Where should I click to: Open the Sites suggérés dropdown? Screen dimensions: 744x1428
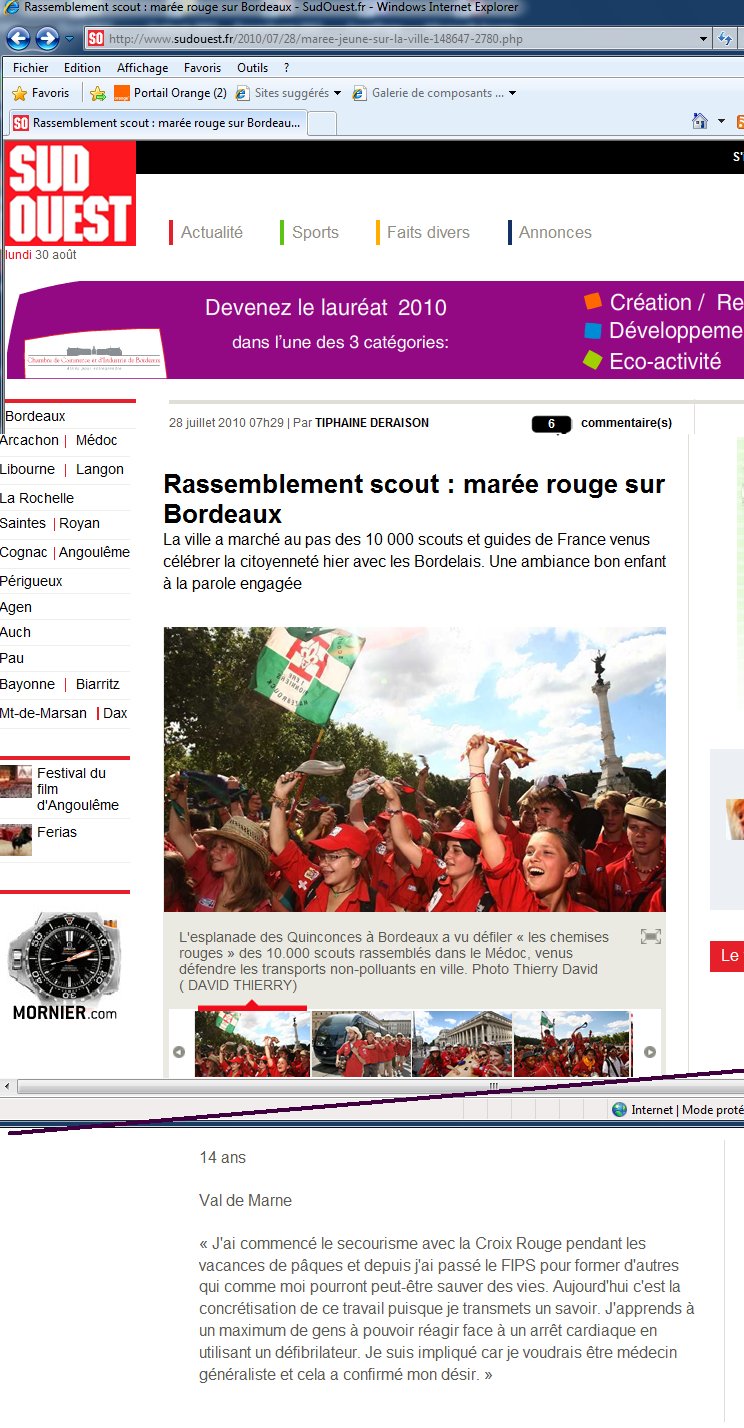coord(337,93)
